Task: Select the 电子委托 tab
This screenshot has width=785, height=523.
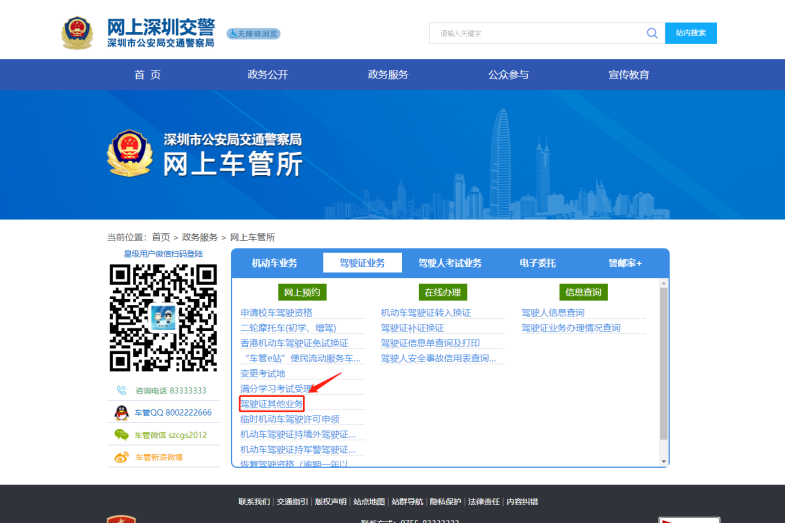Action: pos(537,263)
